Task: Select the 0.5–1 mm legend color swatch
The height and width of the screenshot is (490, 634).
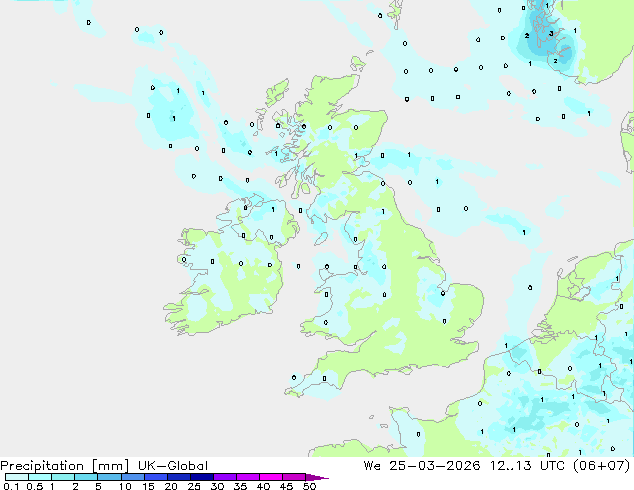Action: point(40,477)
